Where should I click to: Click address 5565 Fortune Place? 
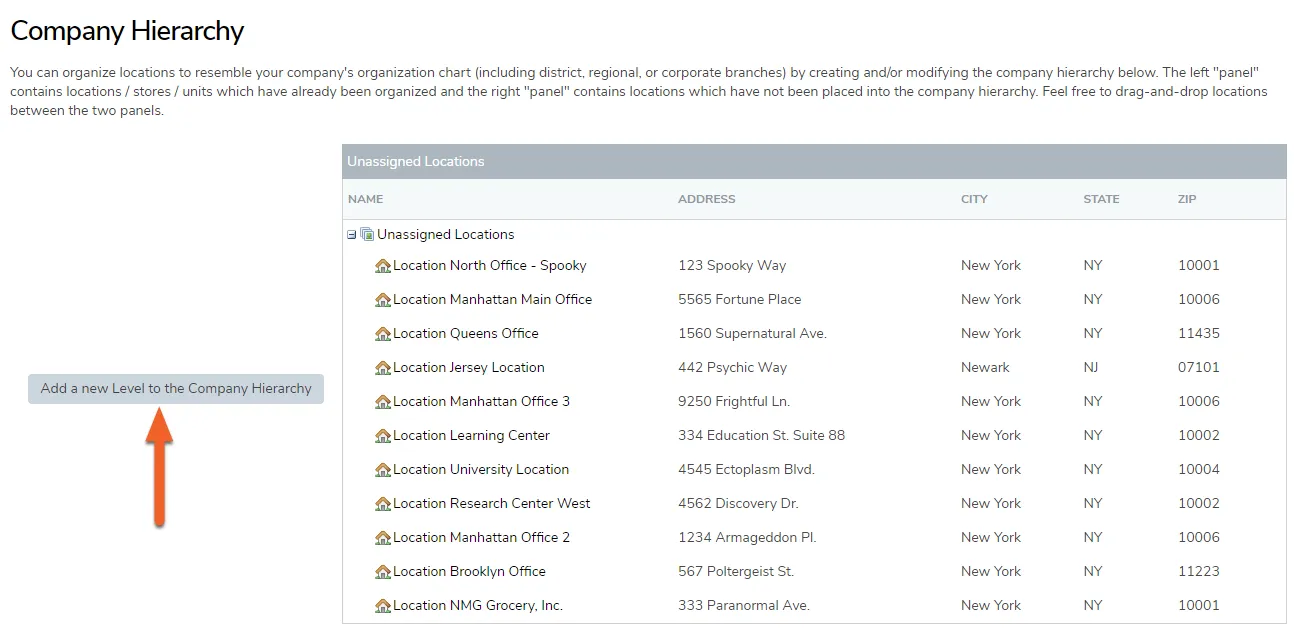pos(740,300)
